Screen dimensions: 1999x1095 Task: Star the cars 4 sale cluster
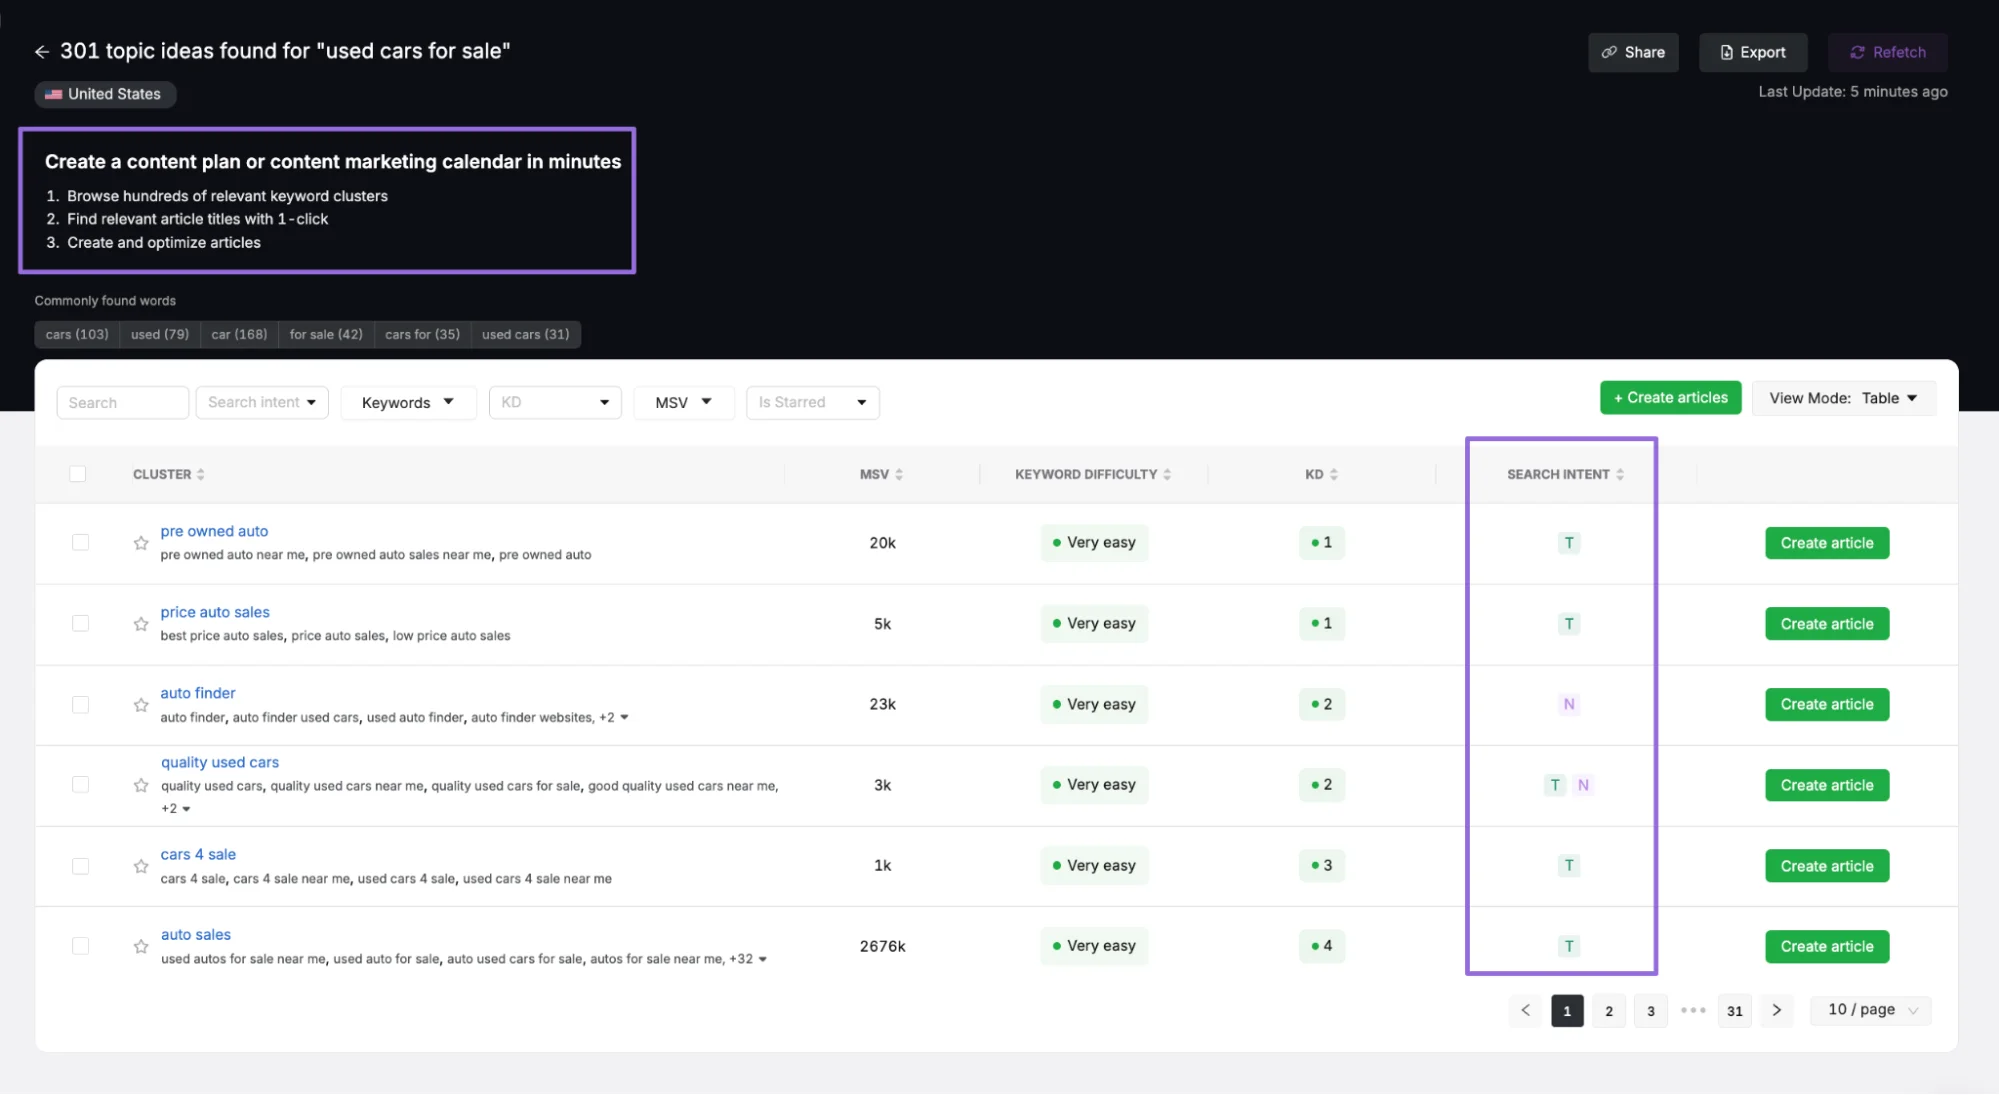pos(141,866)
